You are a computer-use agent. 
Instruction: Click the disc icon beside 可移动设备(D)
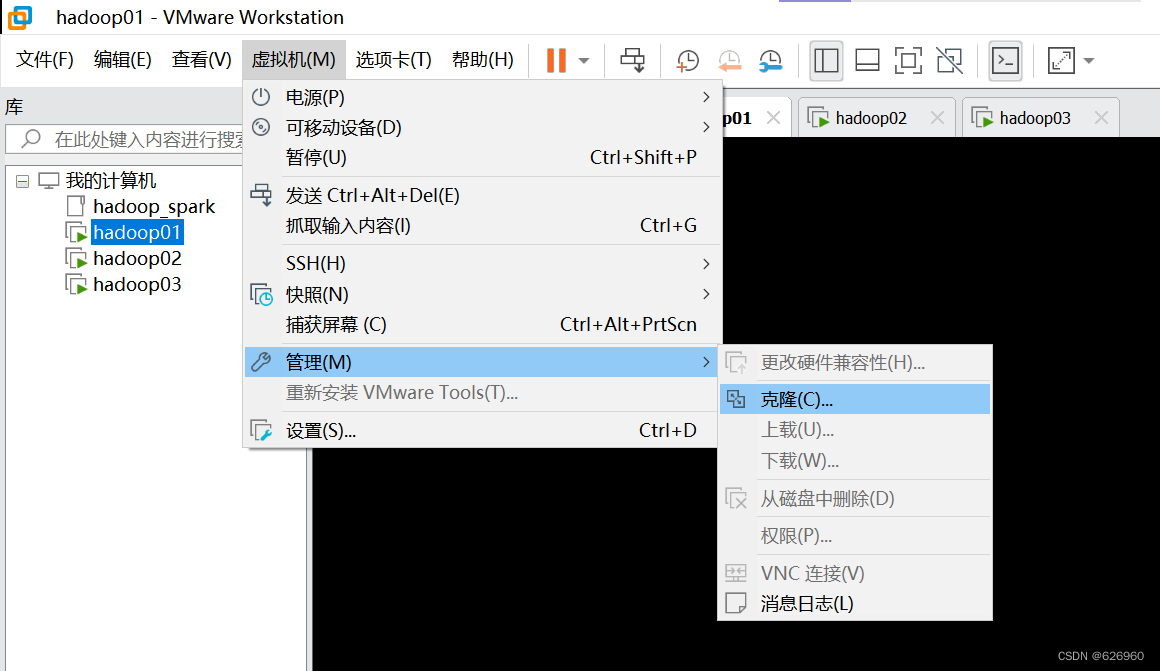(260, 127)
